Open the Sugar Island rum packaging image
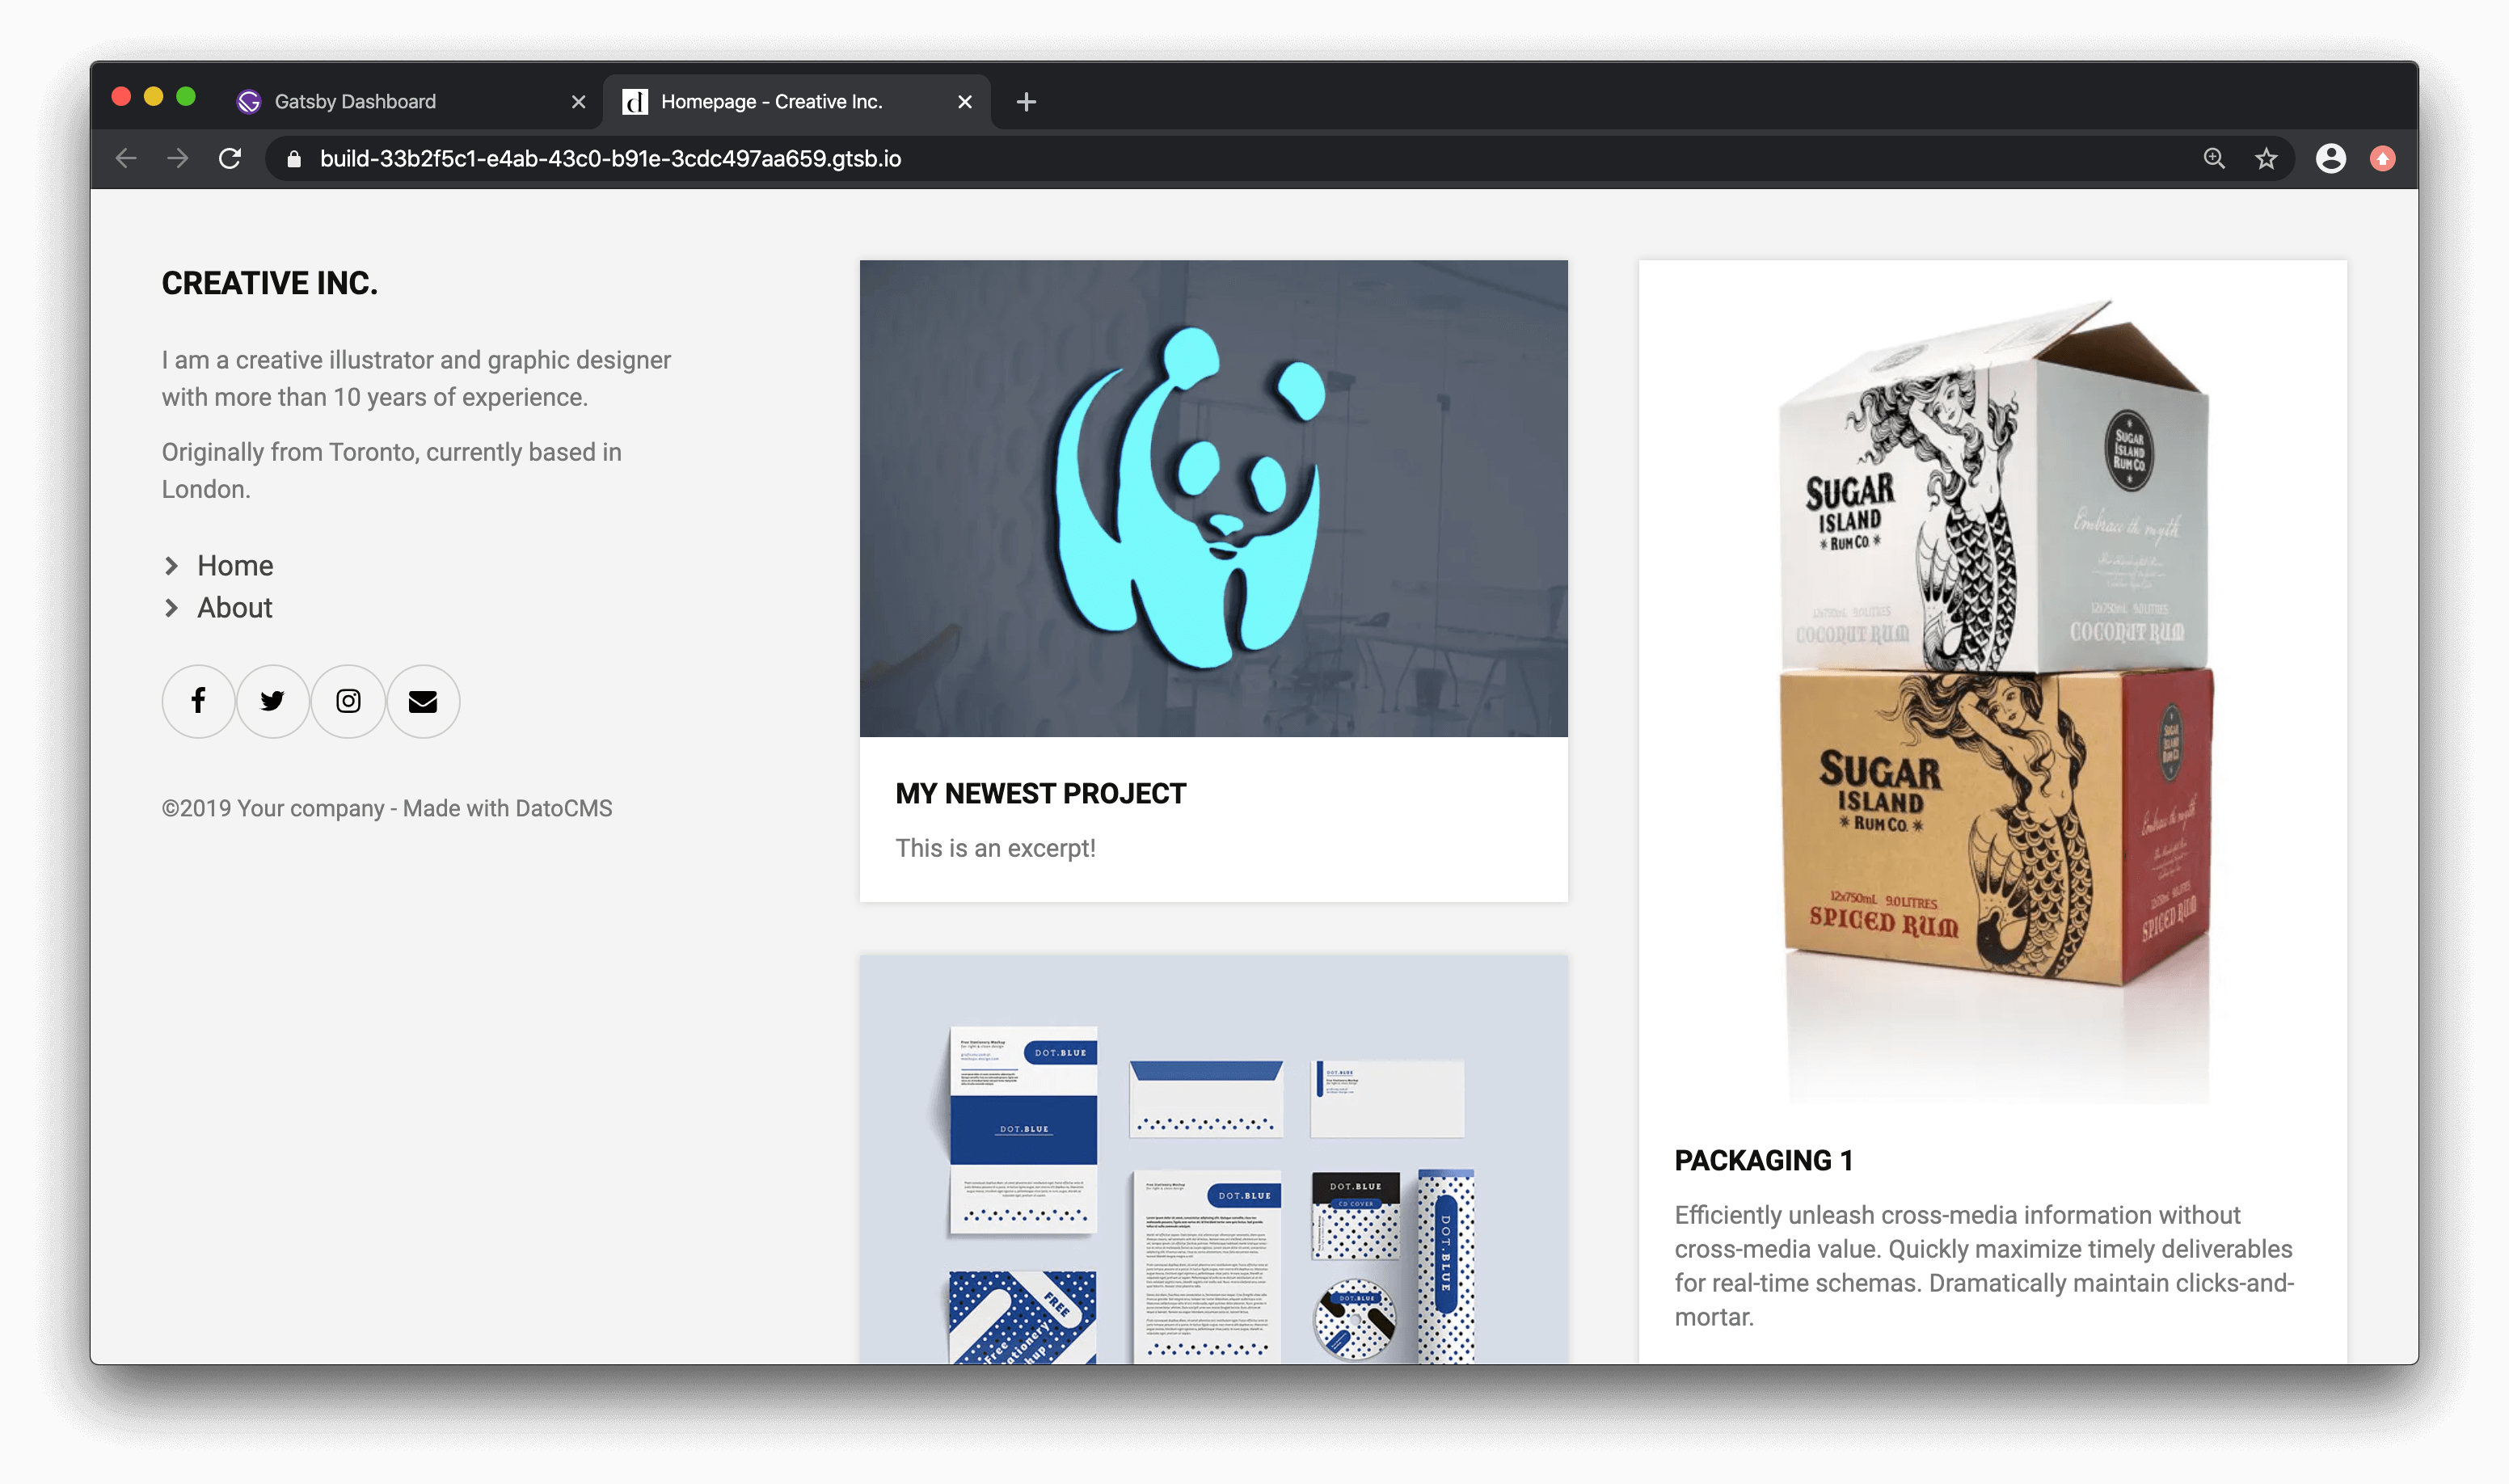Viewport: 2509px width, 1484px height. (1992, 690)
